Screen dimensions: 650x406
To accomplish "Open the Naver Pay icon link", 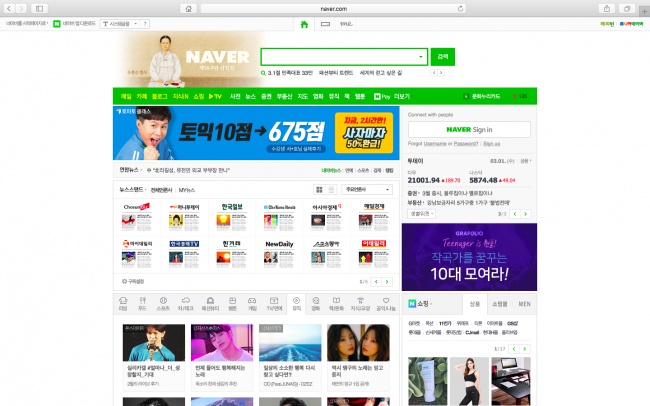I will tap(382, 97).
